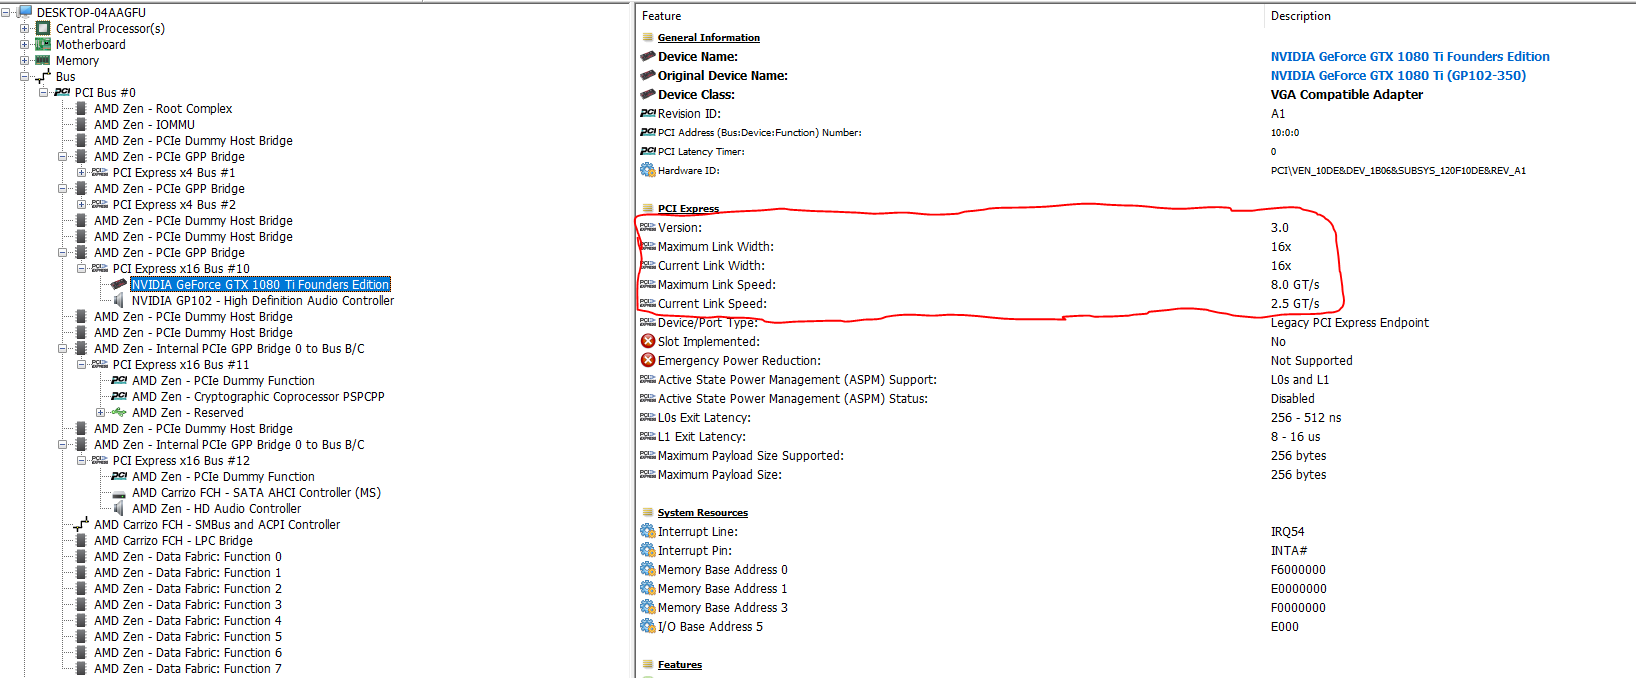Click the Description column header
Image resolution: width=1636 pixels, height=678 pixels.
[1300, 16]
